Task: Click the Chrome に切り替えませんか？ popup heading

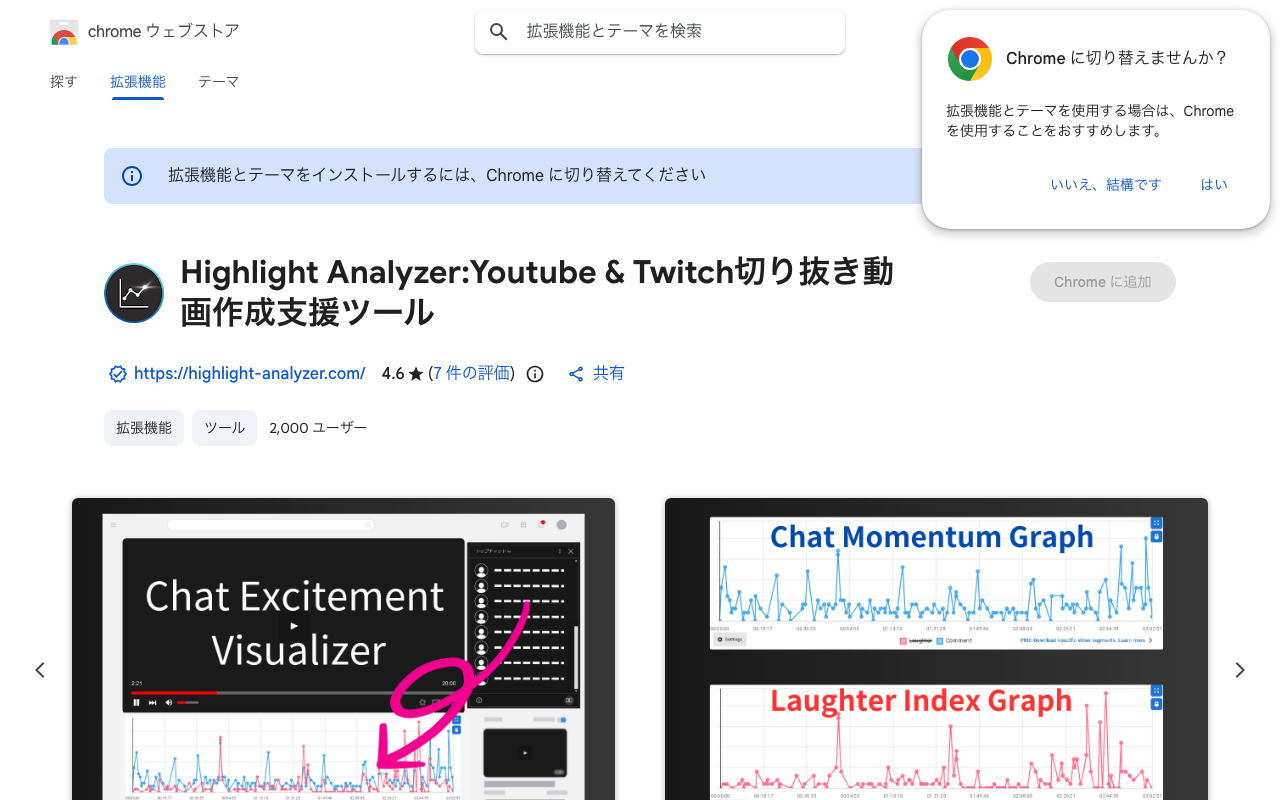Action: 1116,58
